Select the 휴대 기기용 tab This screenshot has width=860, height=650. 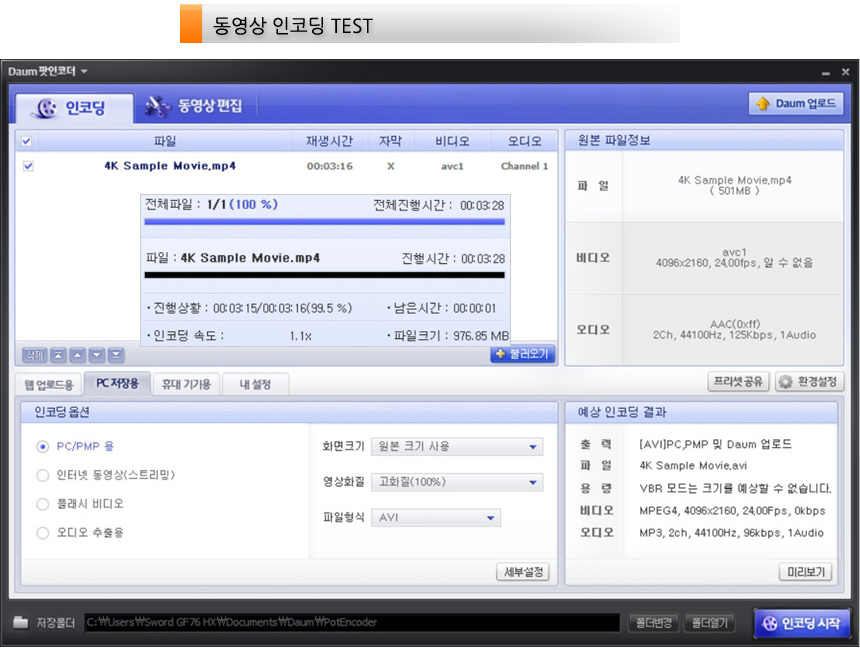(186, 384)
